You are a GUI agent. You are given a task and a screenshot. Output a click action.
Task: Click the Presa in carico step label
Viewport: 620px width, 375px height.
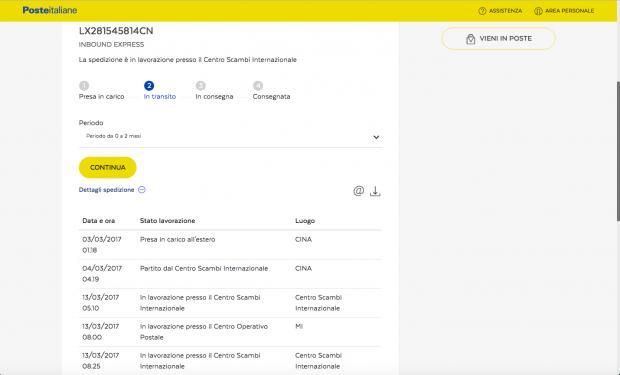coord(101,97)
